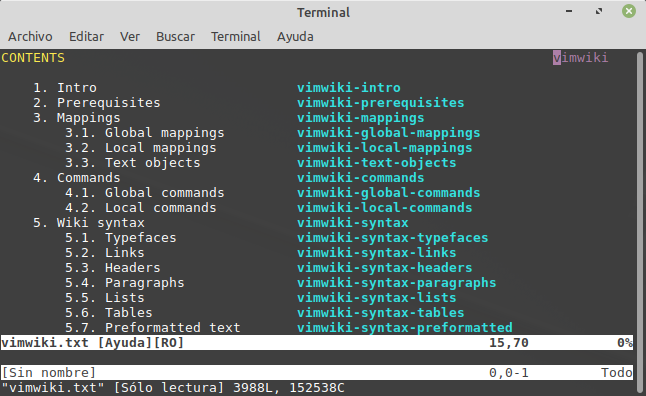Select the '4. Commands' contents entry
The height and width of the screenshot is (396, 646).
[77, 178]
